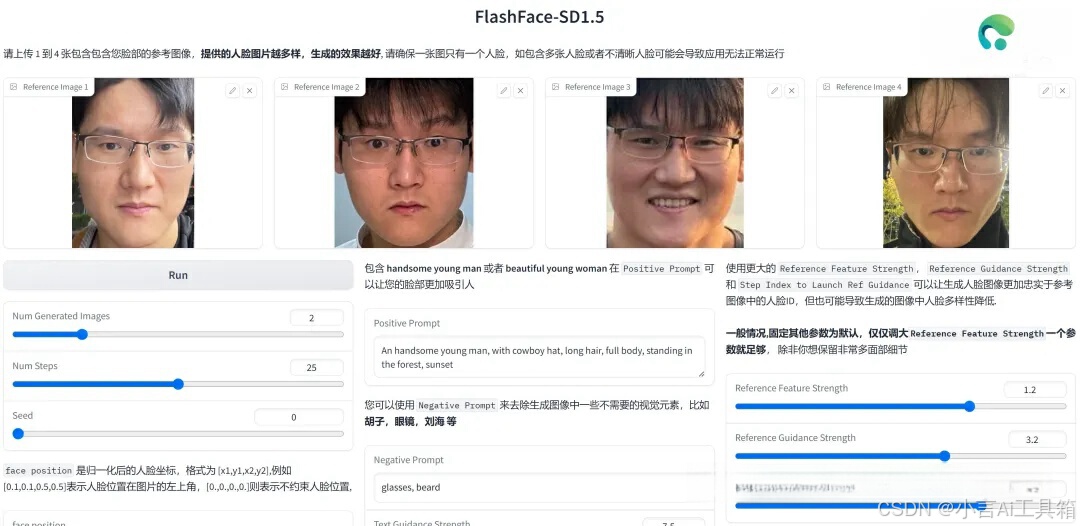Remove Reference Image 1 with its X icon
Viewport: 1080px width, 526px height.
[249, 91]
